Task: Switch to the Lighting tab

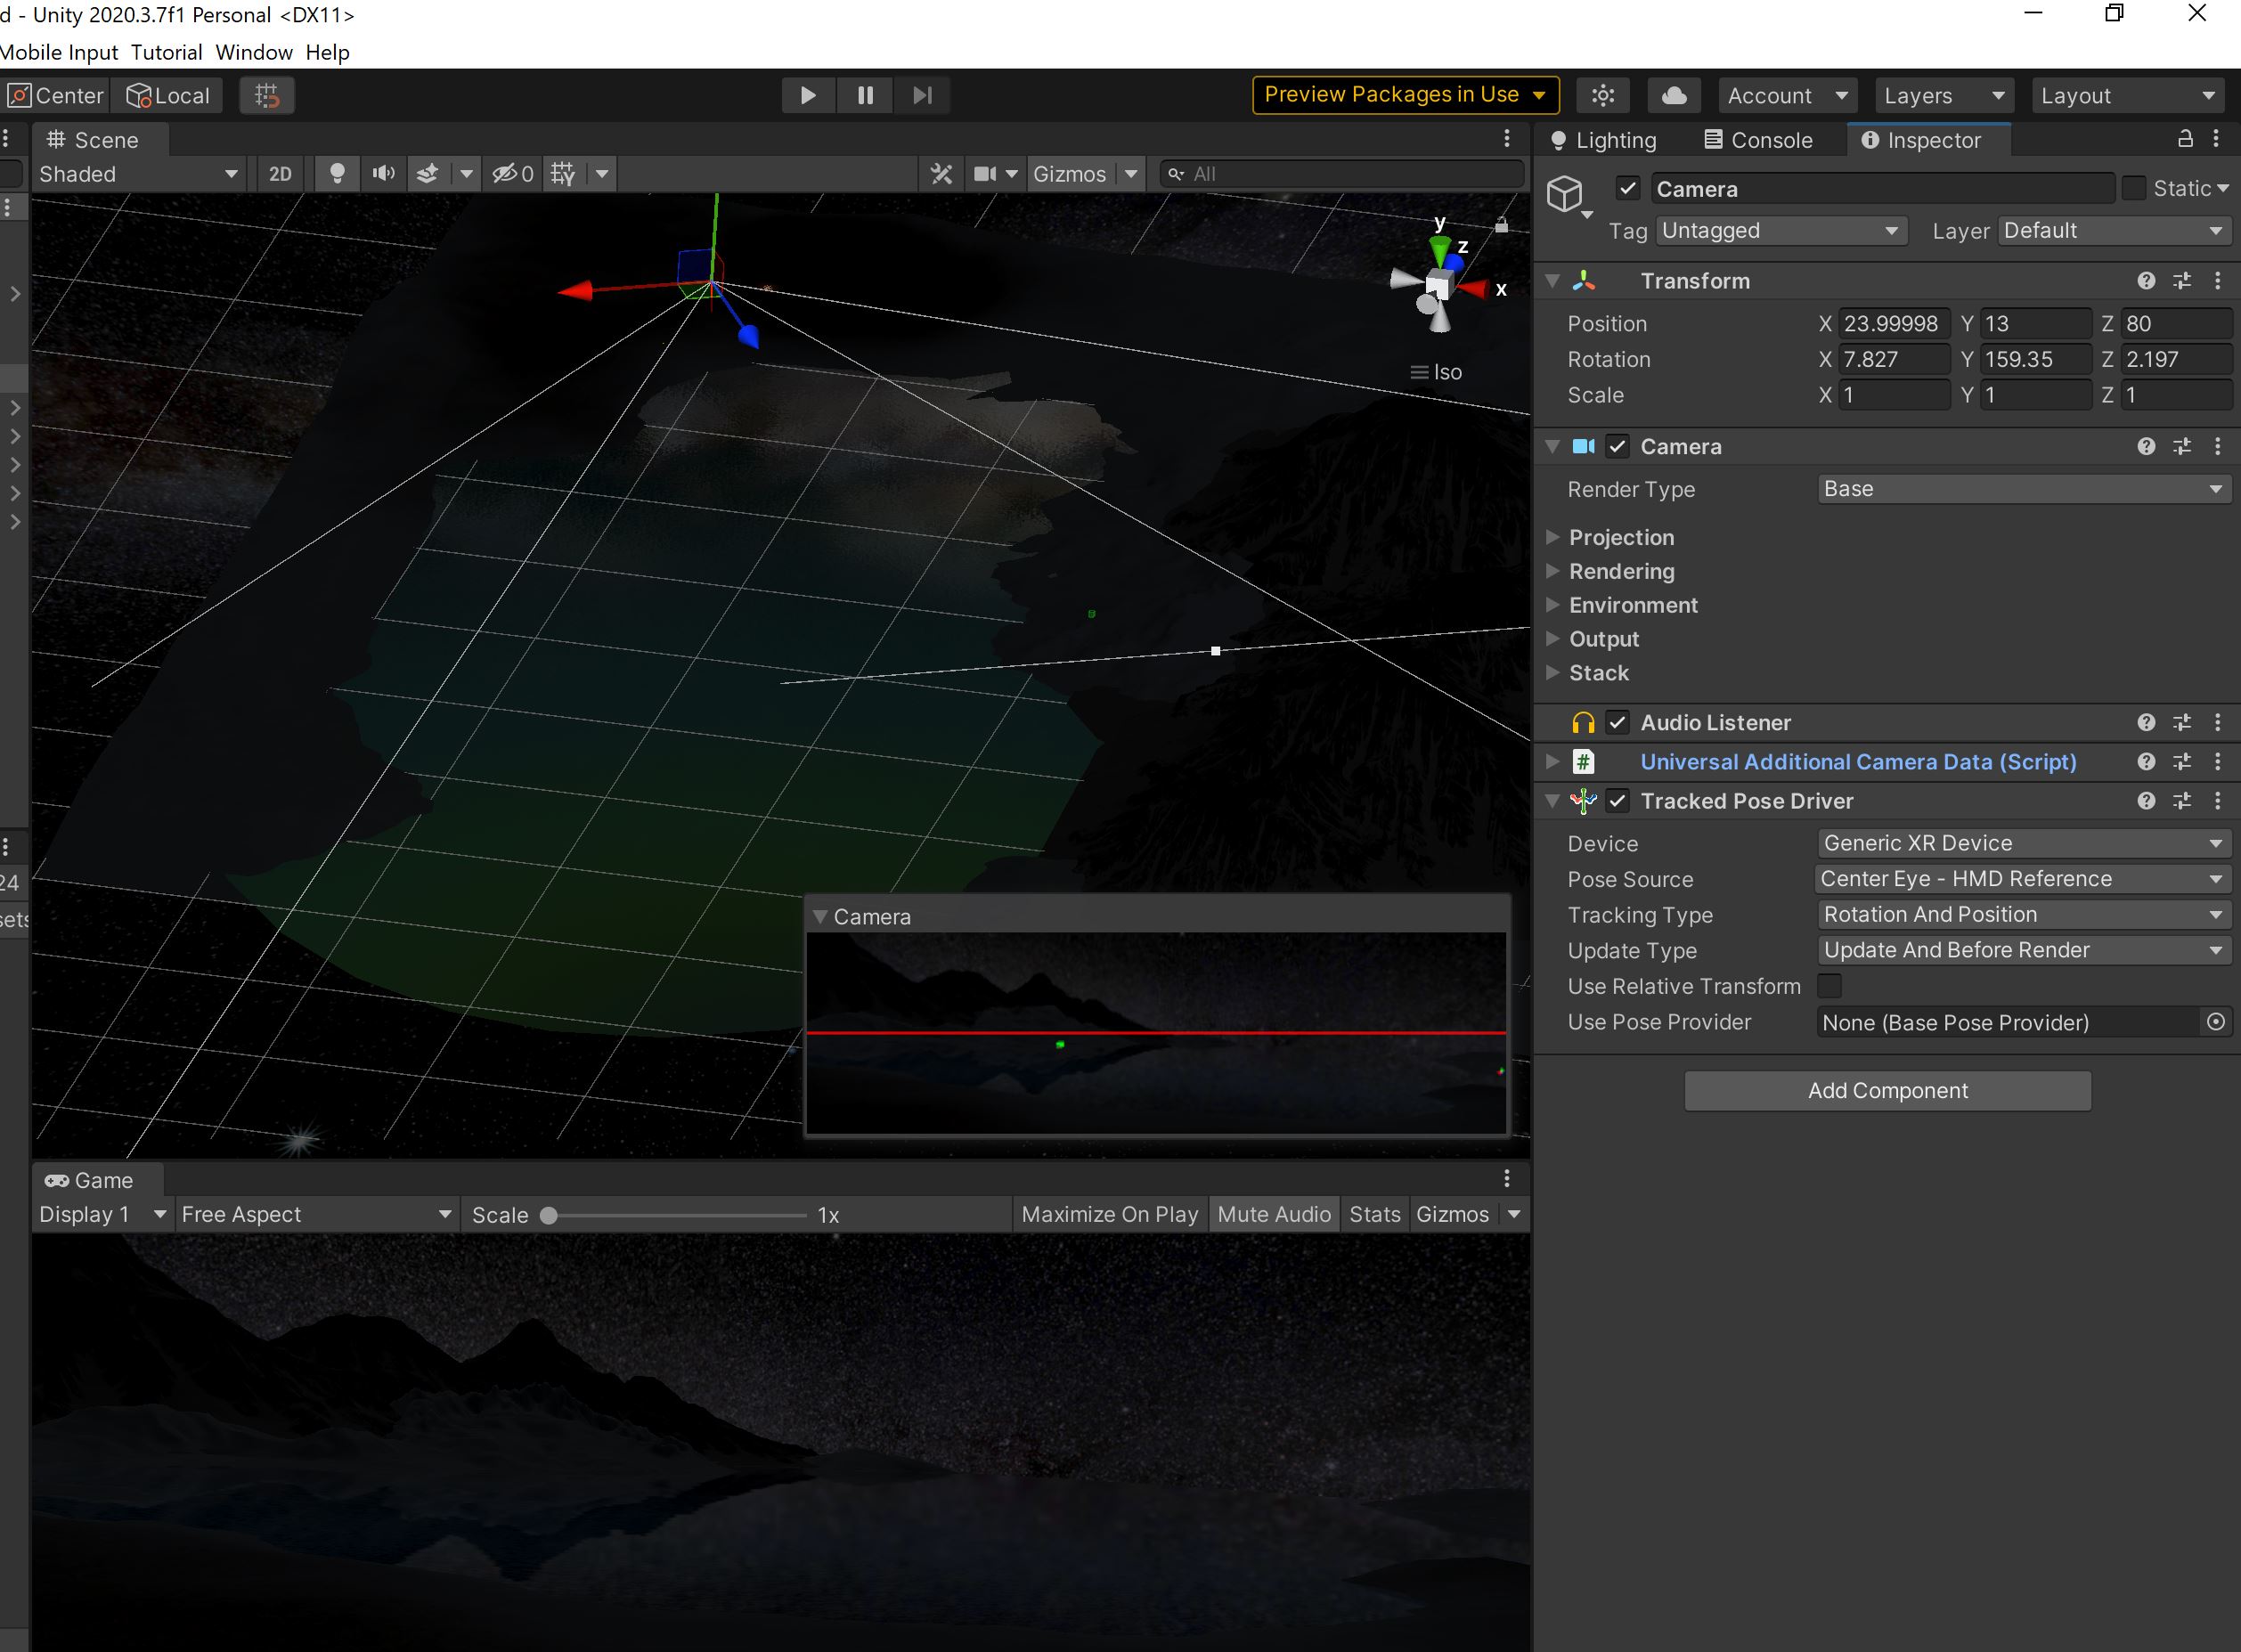Action: [x=1604, y=140]
